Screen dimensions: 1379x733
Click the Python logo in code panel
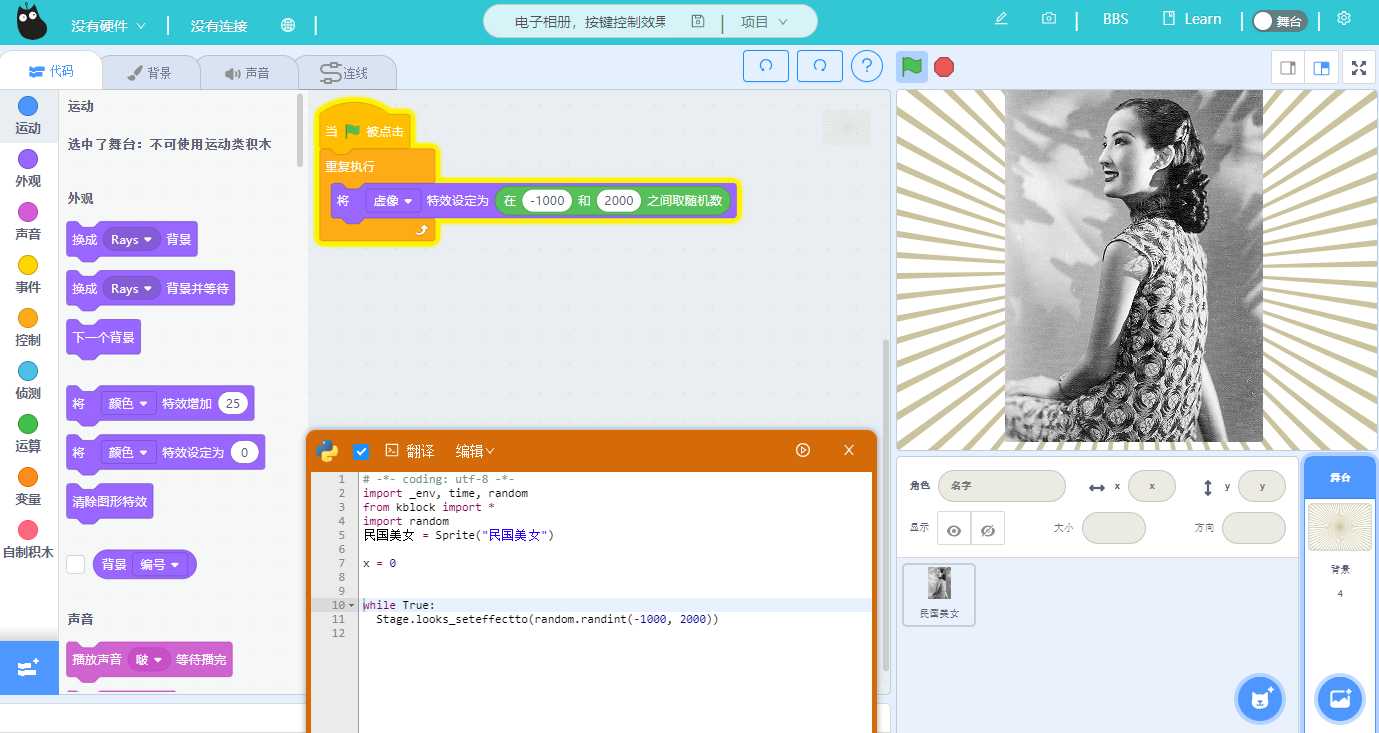[x=327, y=451]
